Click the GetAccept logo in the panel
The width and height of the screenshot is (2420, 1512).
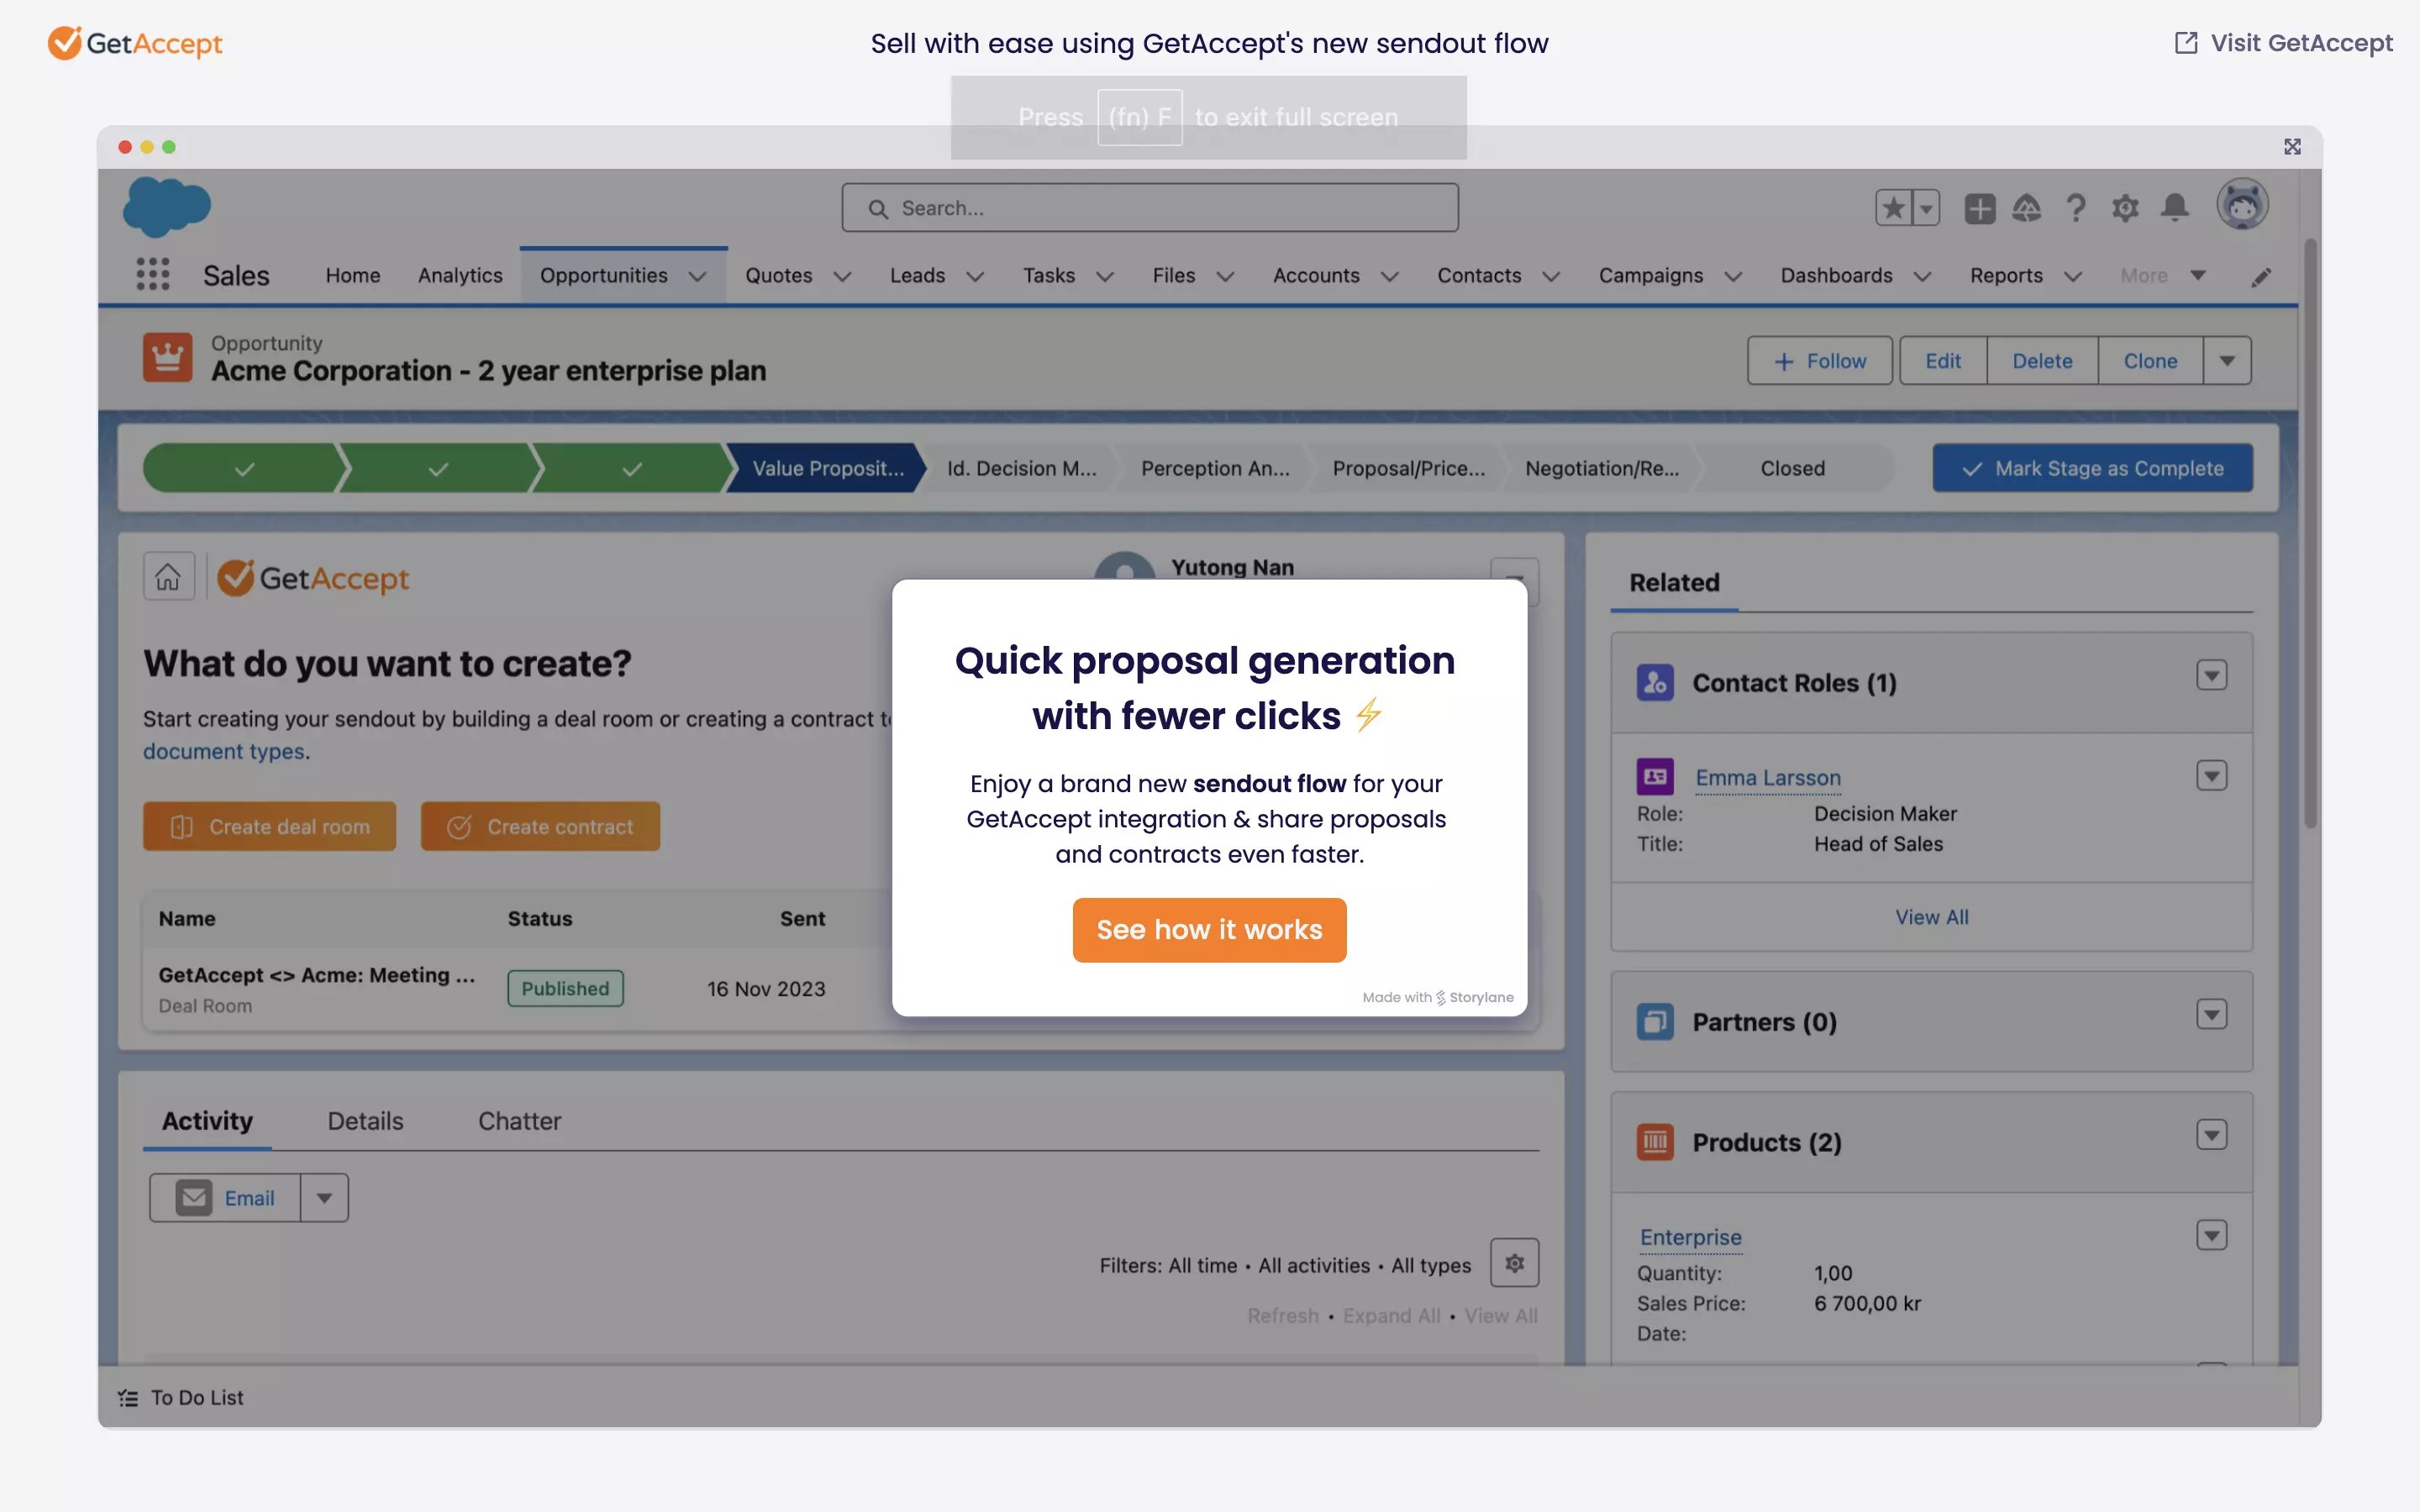point(313,578)
